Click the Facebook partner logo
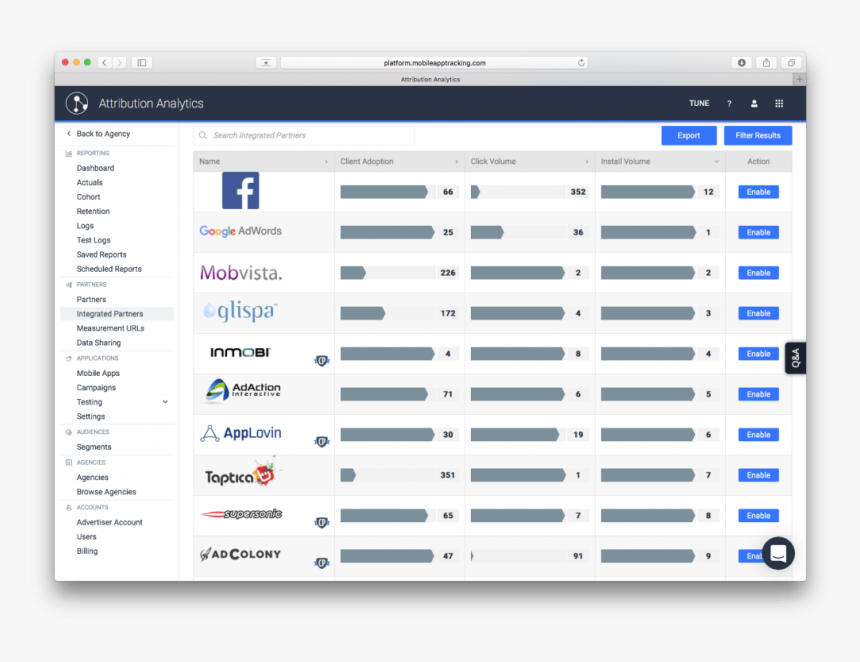Image resolution: width=860 pixels, height=662 pixels. tap(240, 190)
